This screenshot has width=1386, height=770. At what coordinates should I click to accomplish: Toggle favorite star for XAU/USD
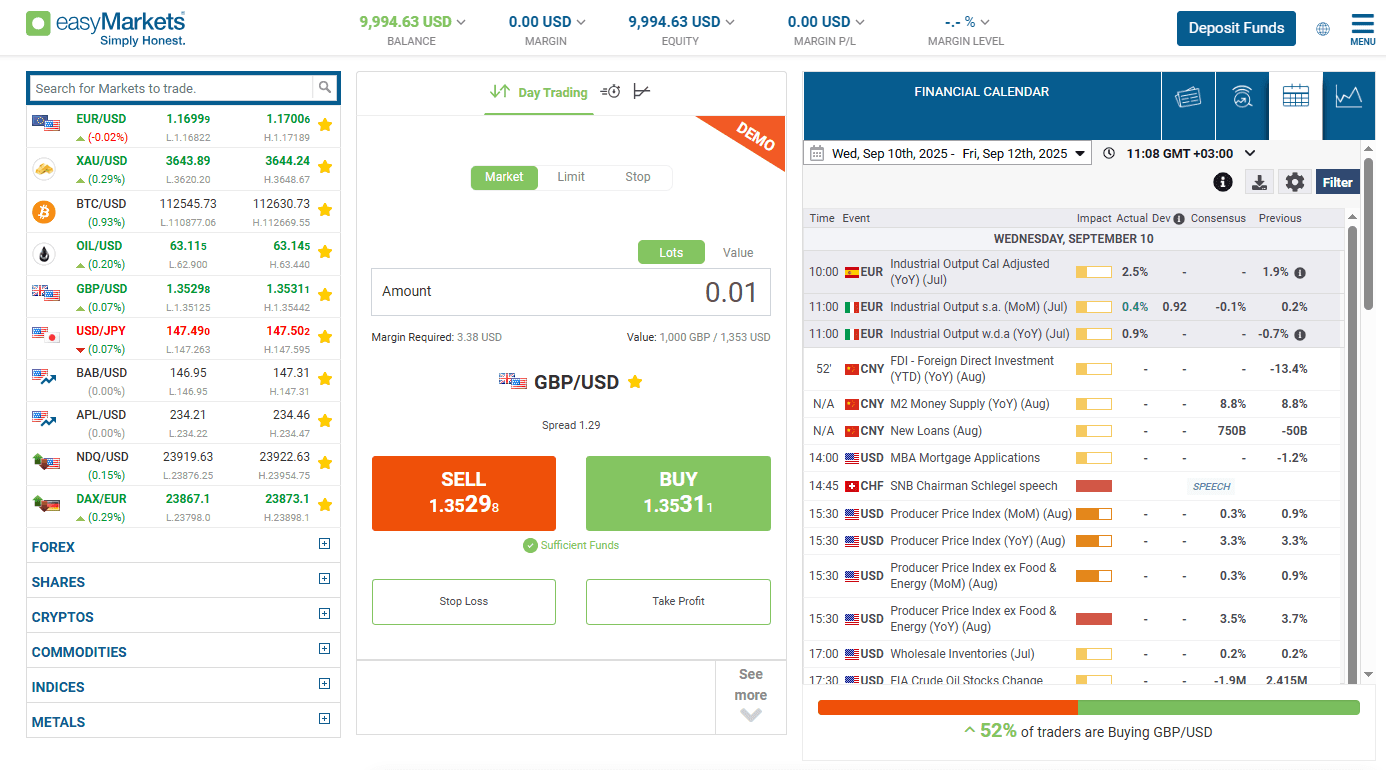(325, 167)
